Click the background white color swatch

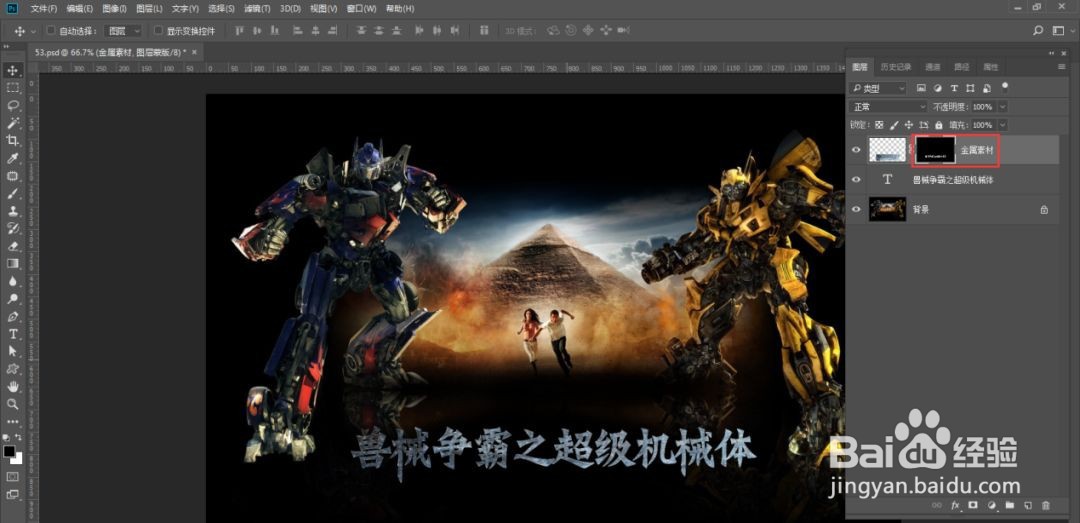click(x=18, y=460)
